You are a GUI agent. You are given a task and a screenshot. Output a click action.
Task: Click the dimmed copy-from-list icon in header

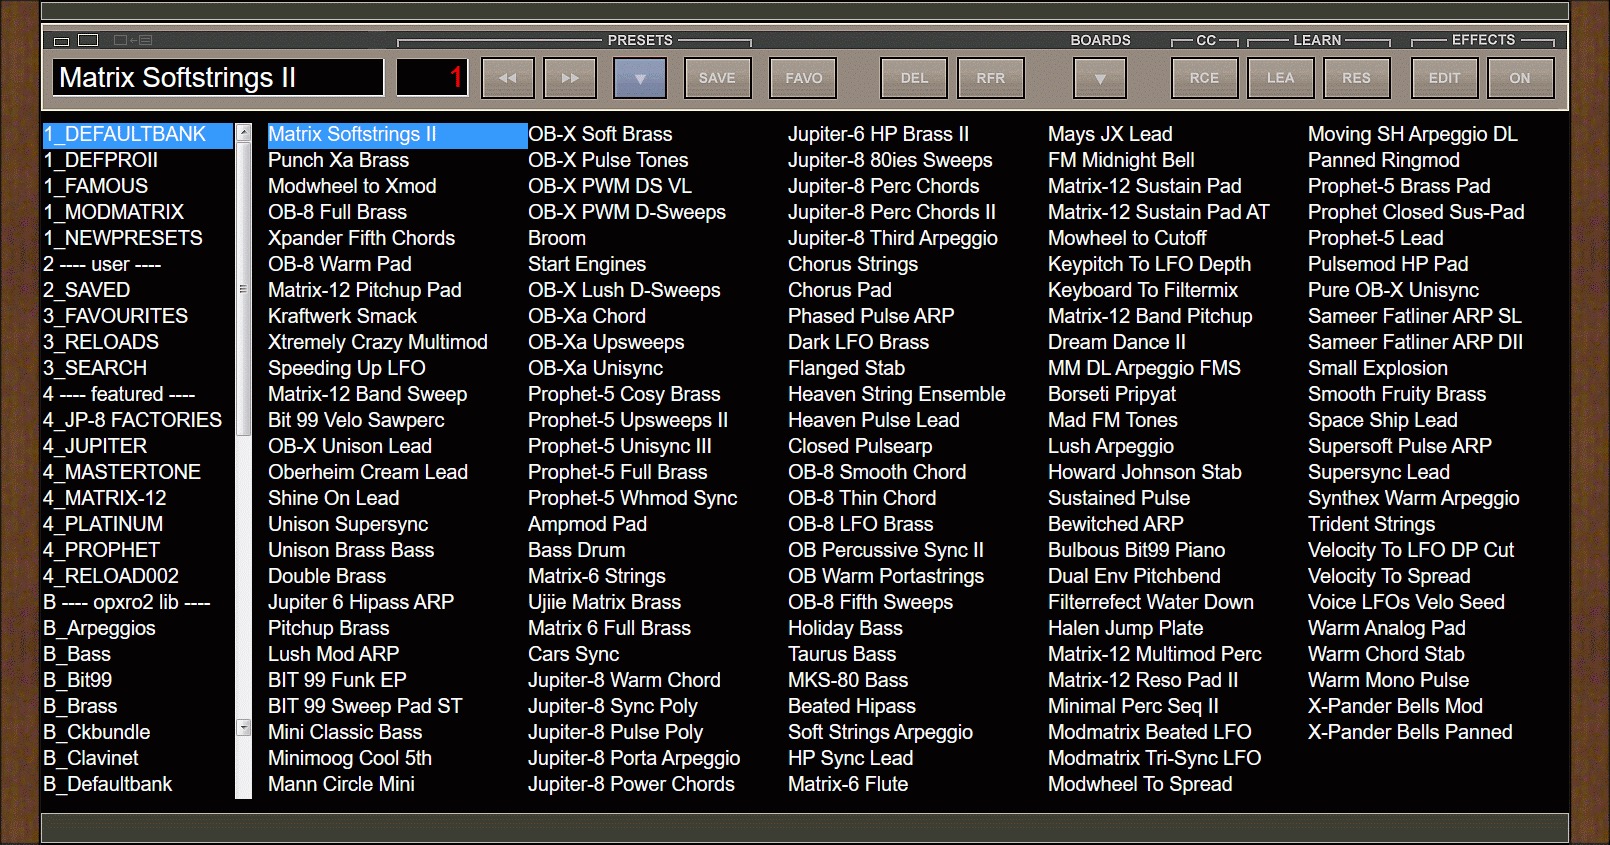point(133,40)
